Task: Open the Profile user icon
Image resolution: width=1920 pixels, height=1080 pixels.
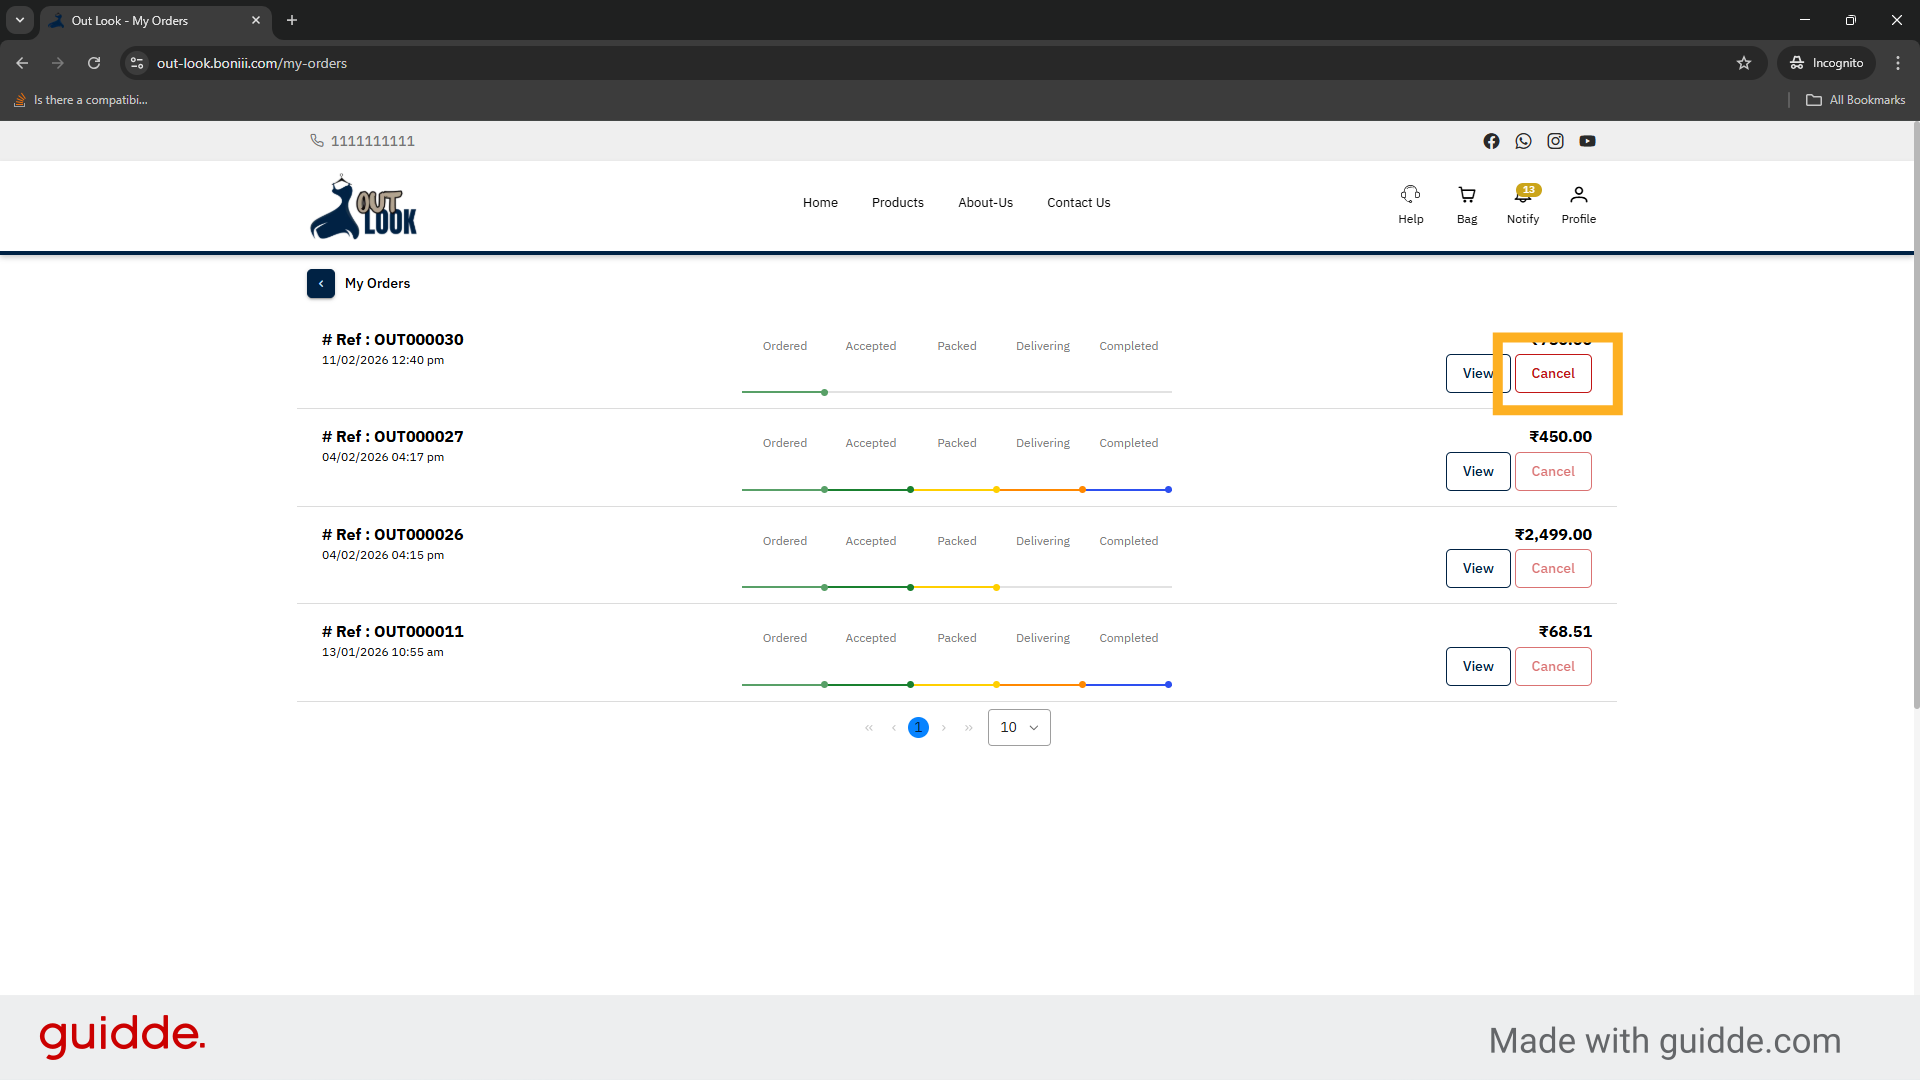Action: pyautogui.click(x=1578, y=195)
